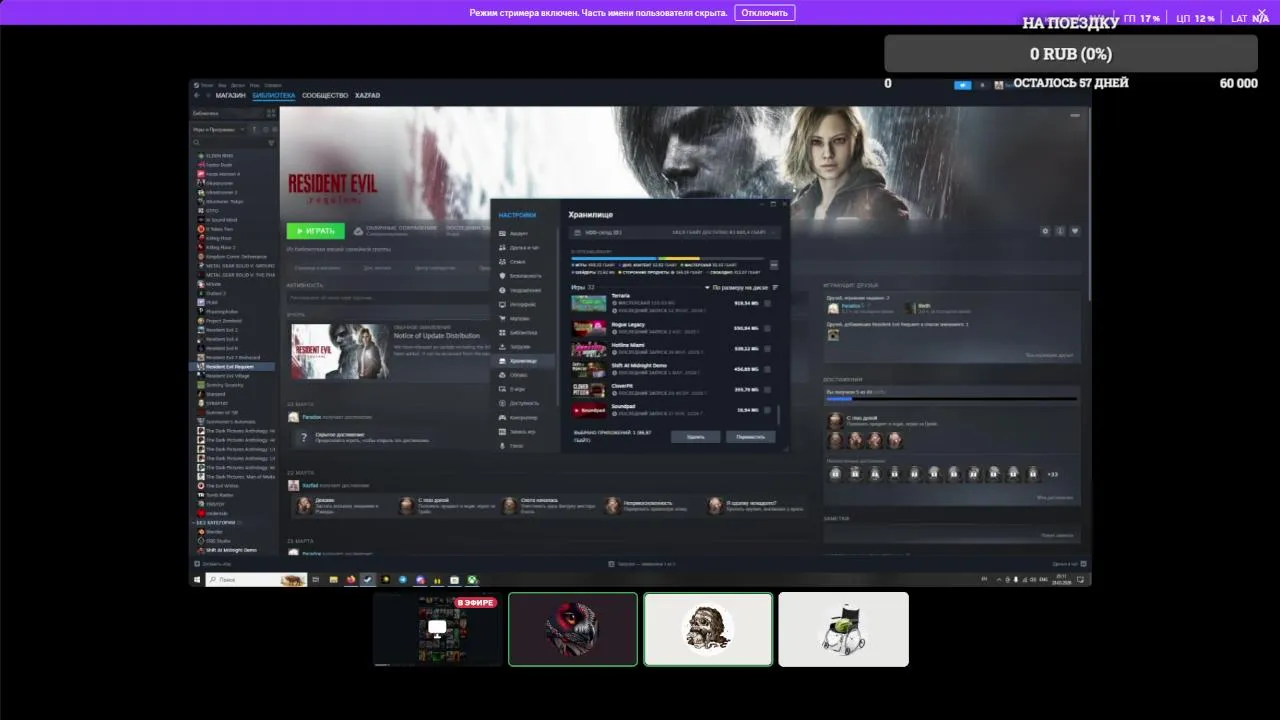Image resolution: width=1280 pixels, height=720 pixels.
Task: Click the library filter icon near search
Action: coord(271,143)
